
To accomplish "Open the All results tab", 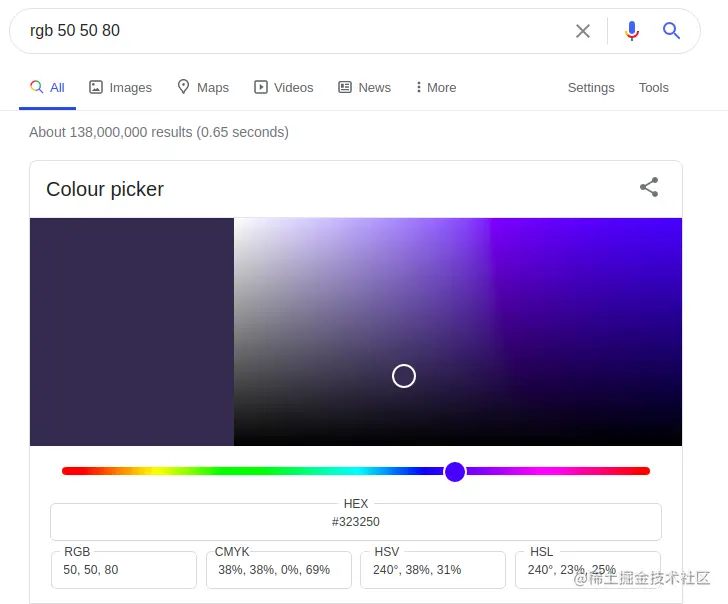I will (47, 87).
